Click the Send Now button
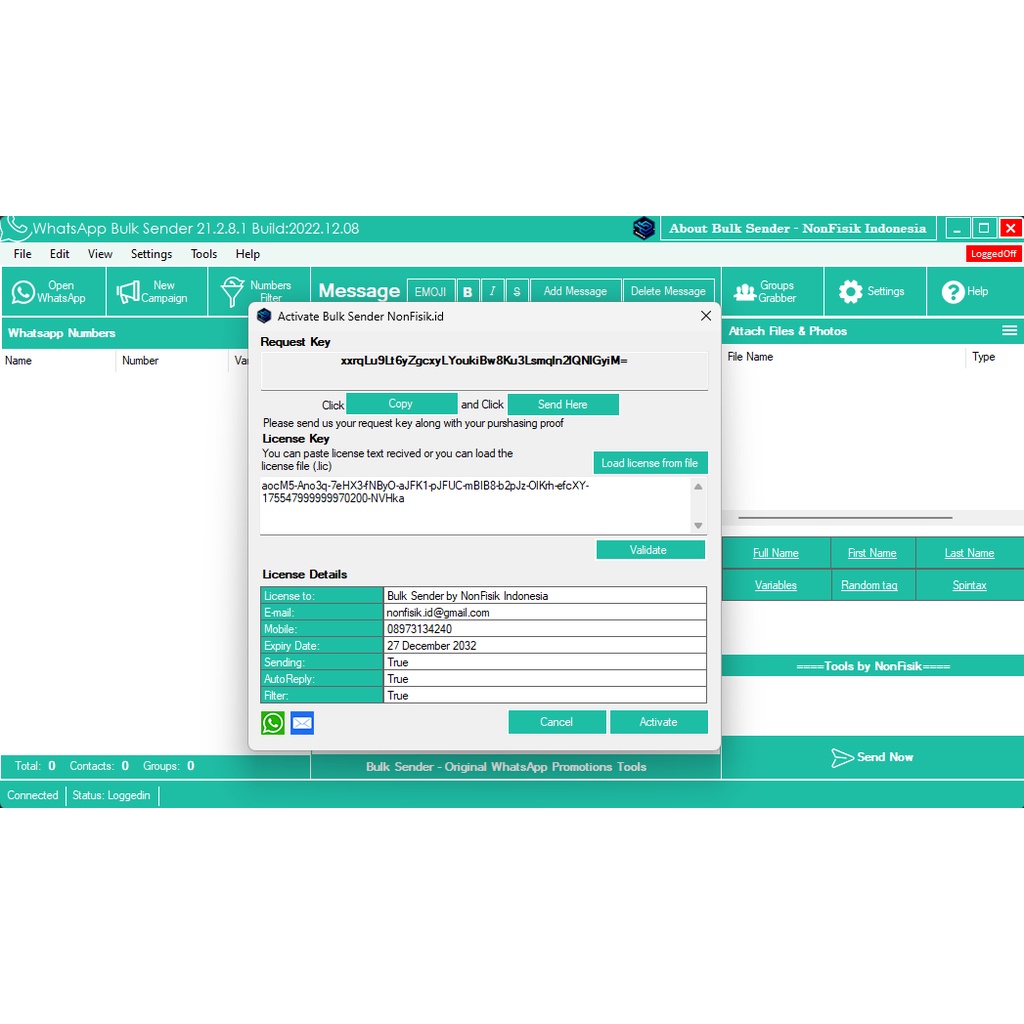The height and width of the screenshot is (1024, 1024). click(x=872, y=757)
